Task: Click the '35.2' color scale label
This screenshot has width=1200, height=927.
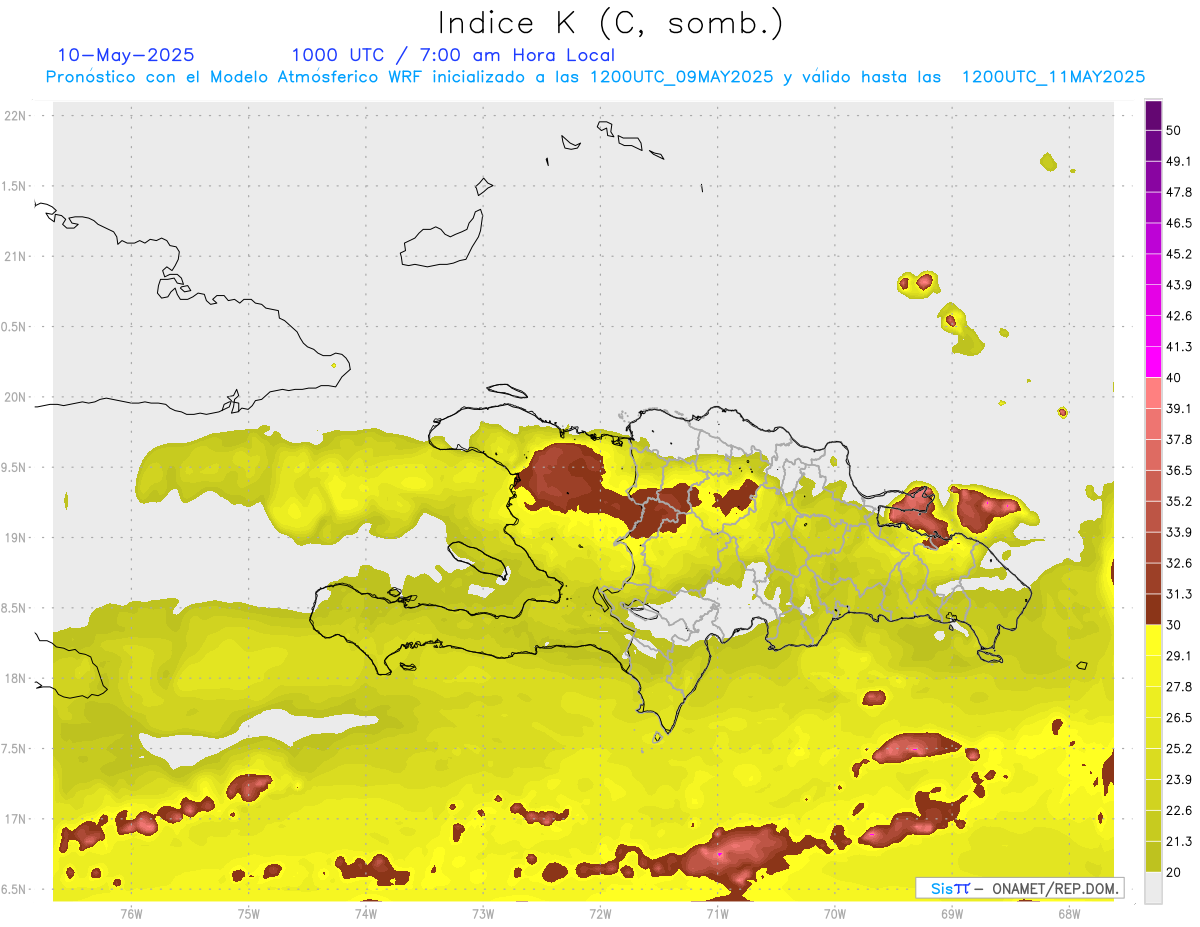Action: (x=1179, y=501)
